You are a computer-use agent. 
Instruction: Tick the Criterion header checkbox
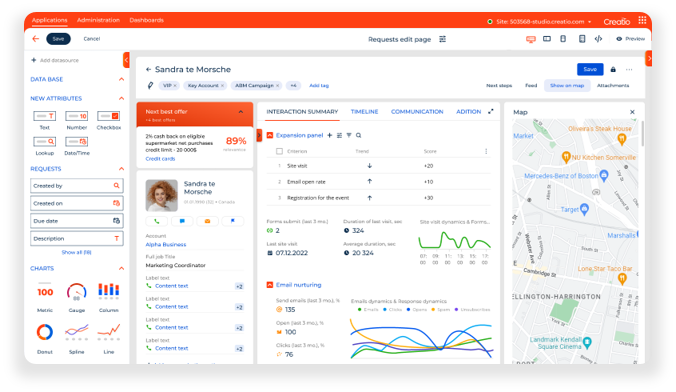click(279, 151)
